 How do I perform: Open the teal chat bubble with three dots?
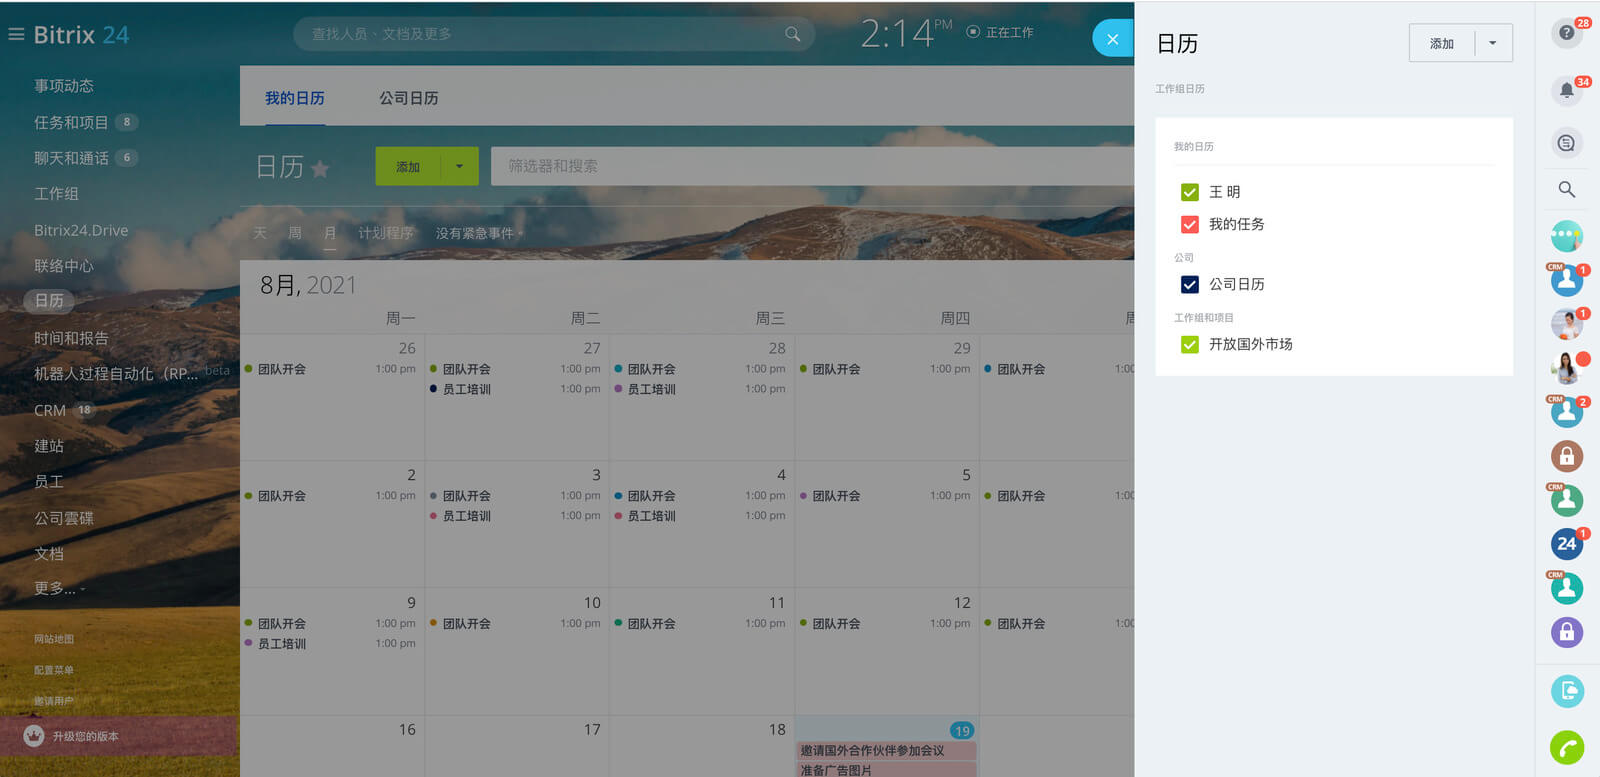(x=1567, y=236)
